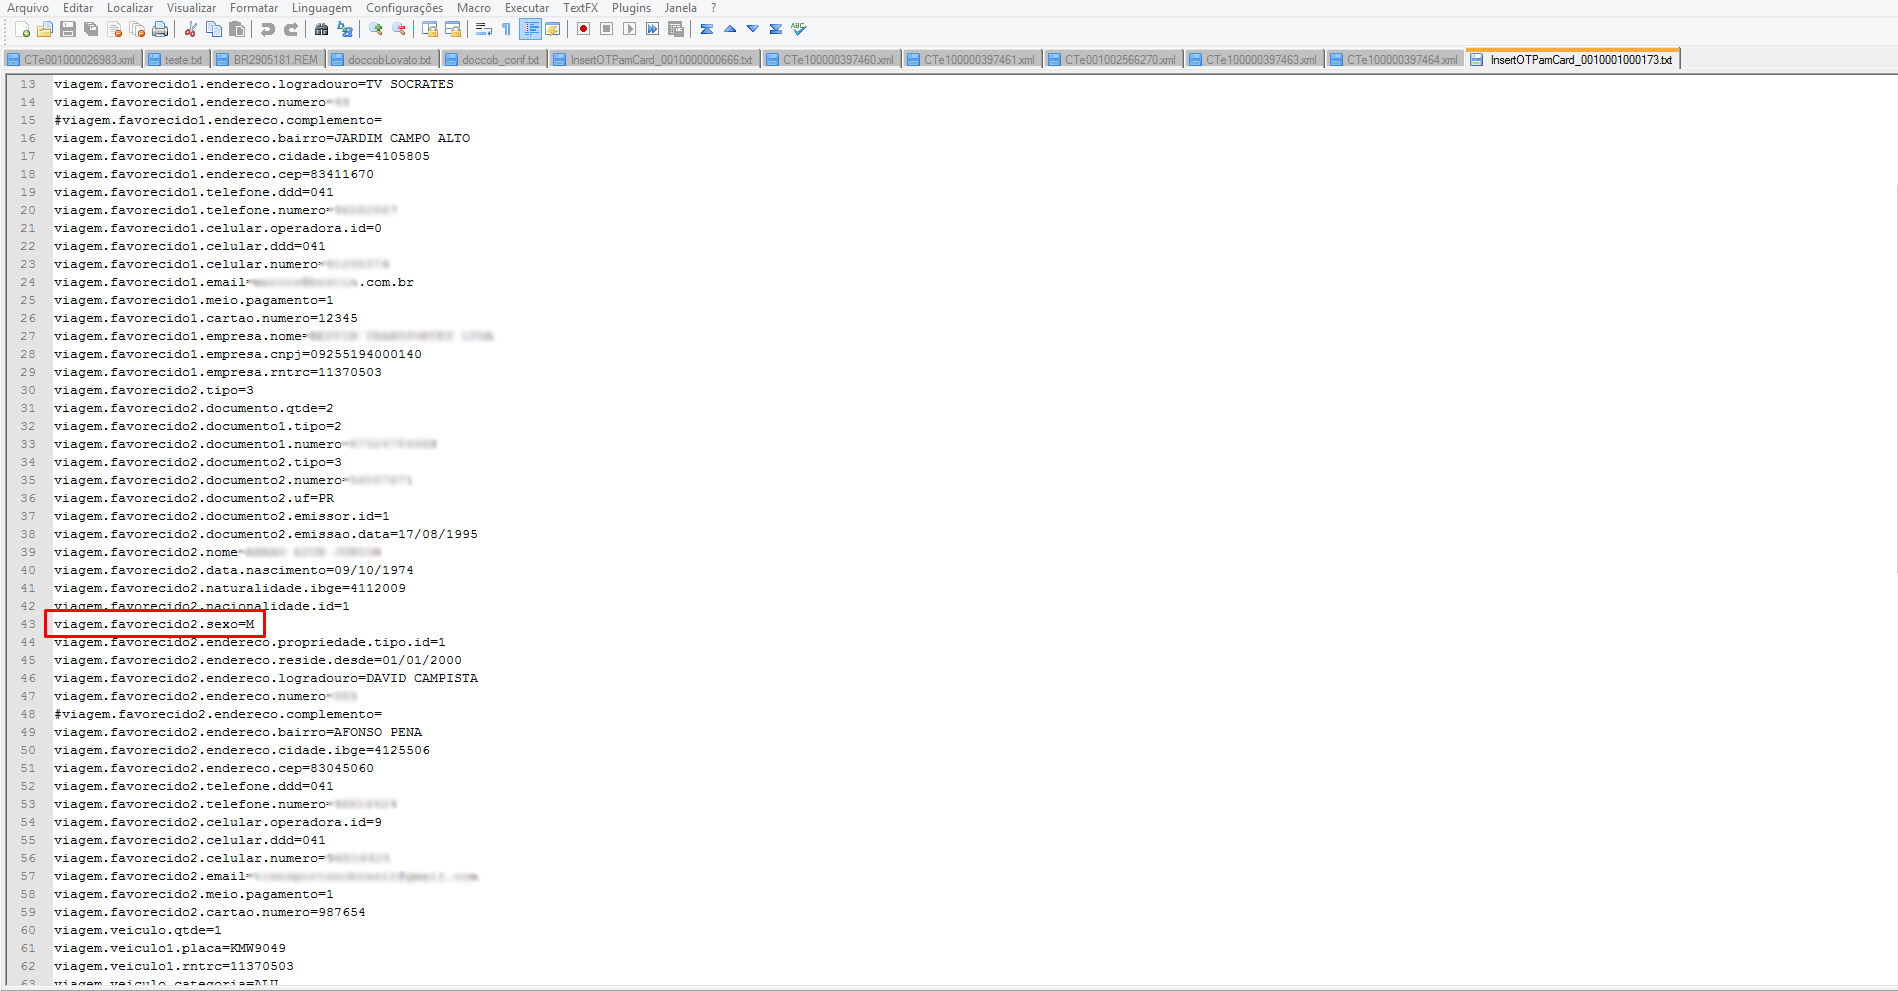The height and width of the screenshot is (991, 1898).
Task: Click the line with veiculo1.placa=KMW9049
Action: (170, 948)
